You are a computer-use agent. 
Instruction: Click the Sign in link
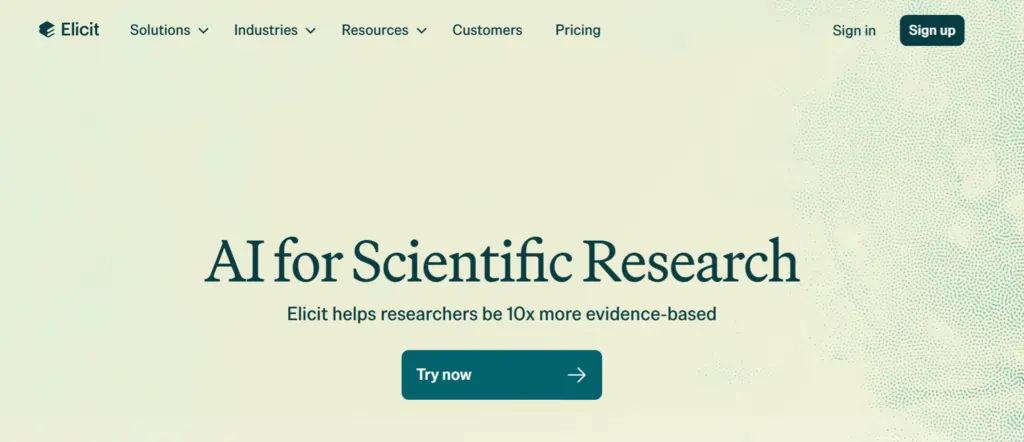(854, 30)
